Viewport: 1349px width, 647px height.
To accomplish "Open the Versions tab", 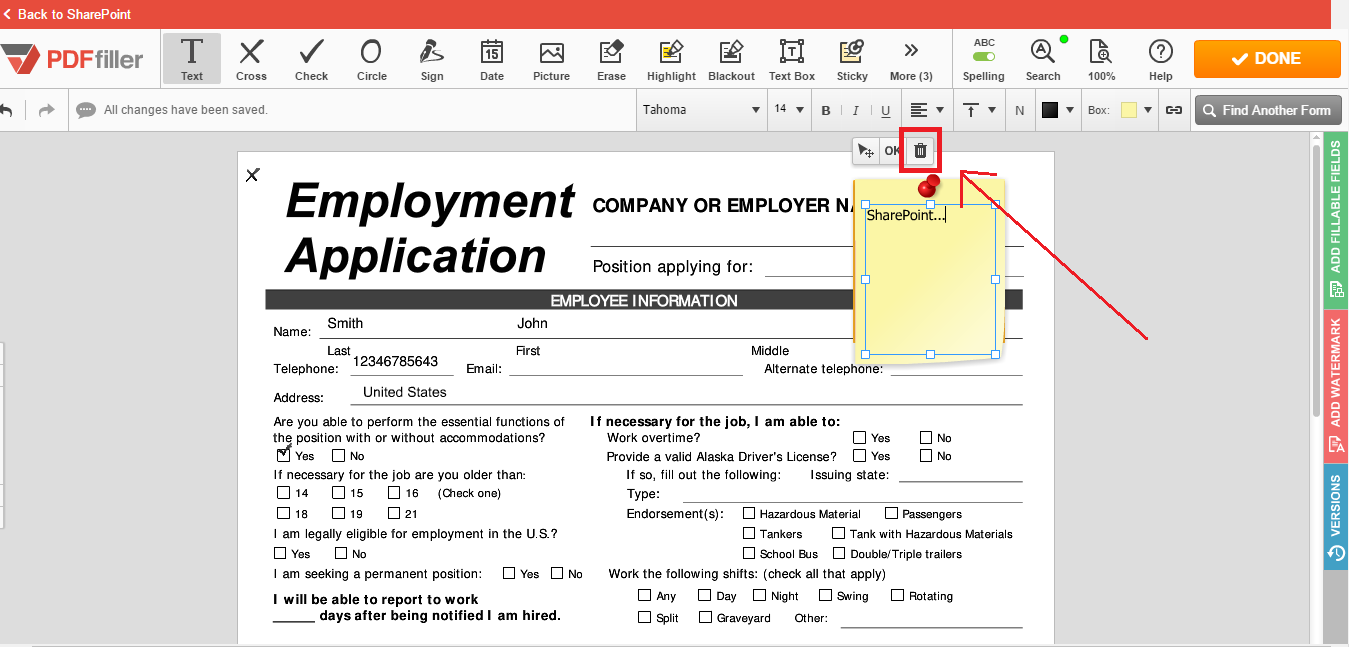I will coord(1336,517).
